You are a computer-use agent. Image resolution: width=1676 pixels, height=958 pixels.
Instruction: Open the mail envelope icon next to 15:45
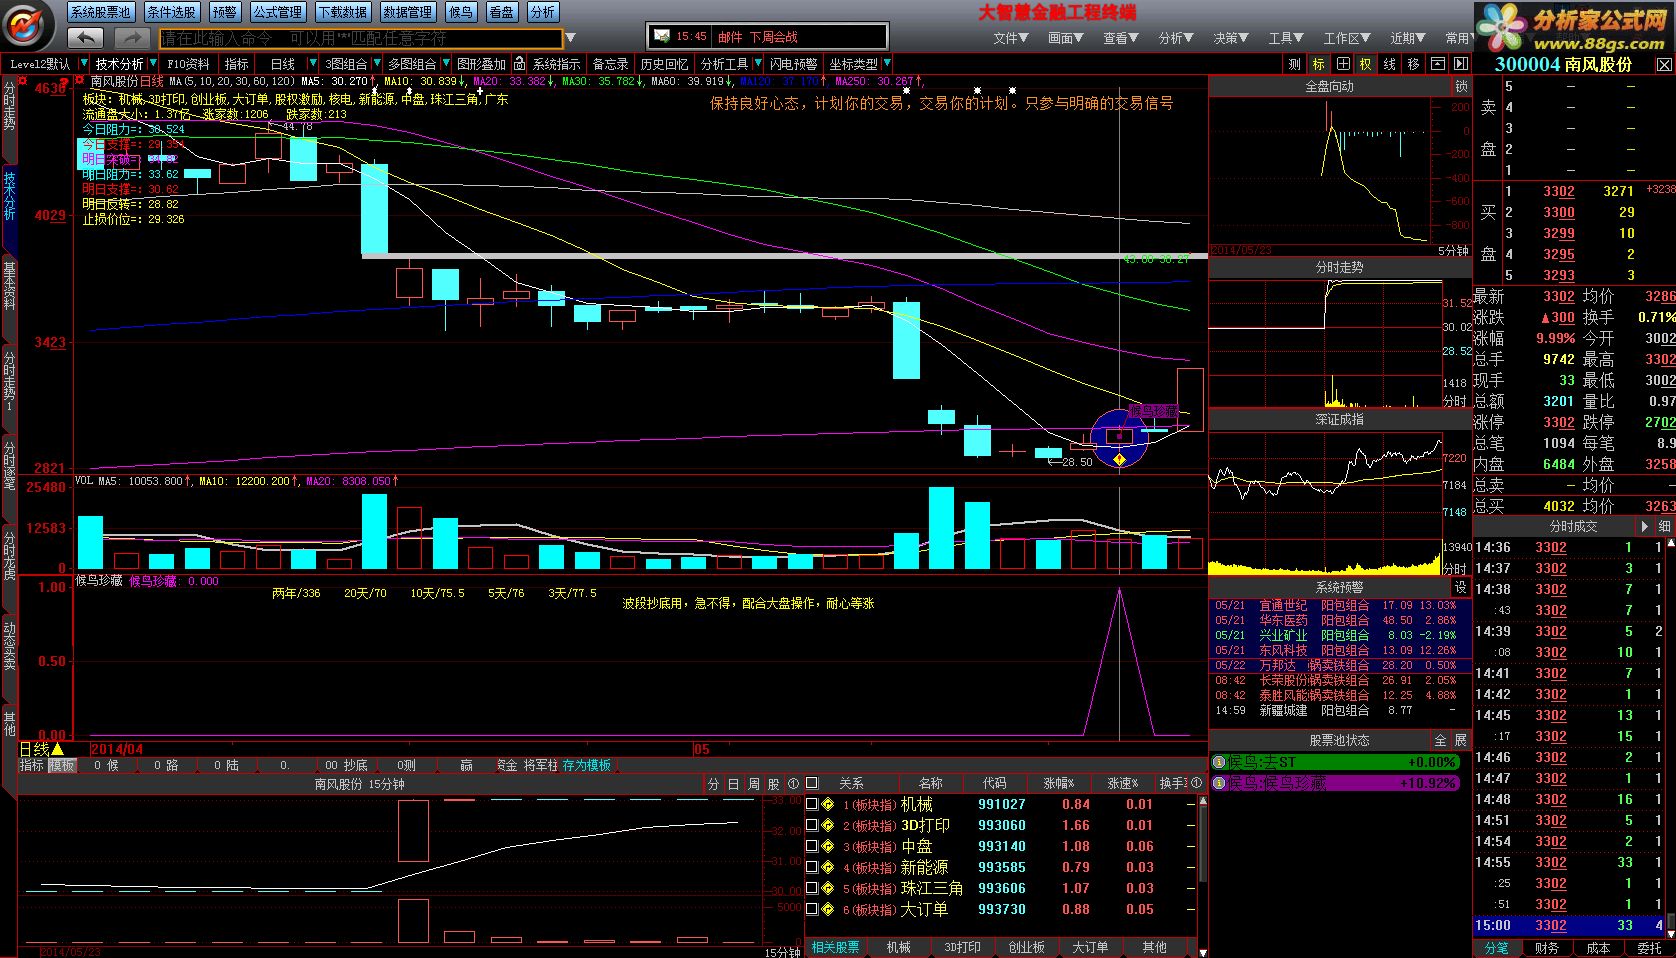(x=661, y=36)
